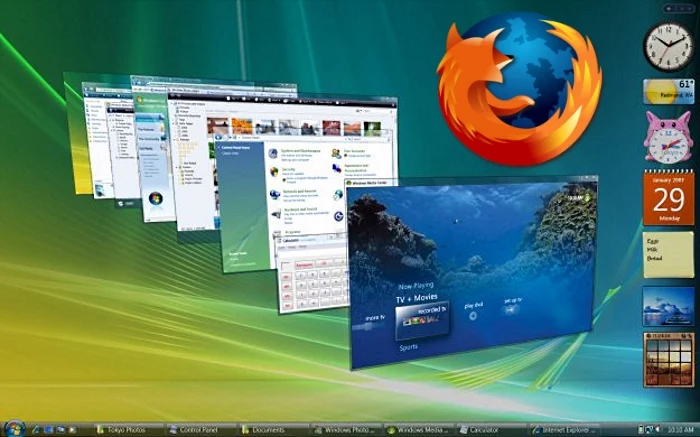
Task: Open Network and Internet in Control Panel
Action: point(299,191)
